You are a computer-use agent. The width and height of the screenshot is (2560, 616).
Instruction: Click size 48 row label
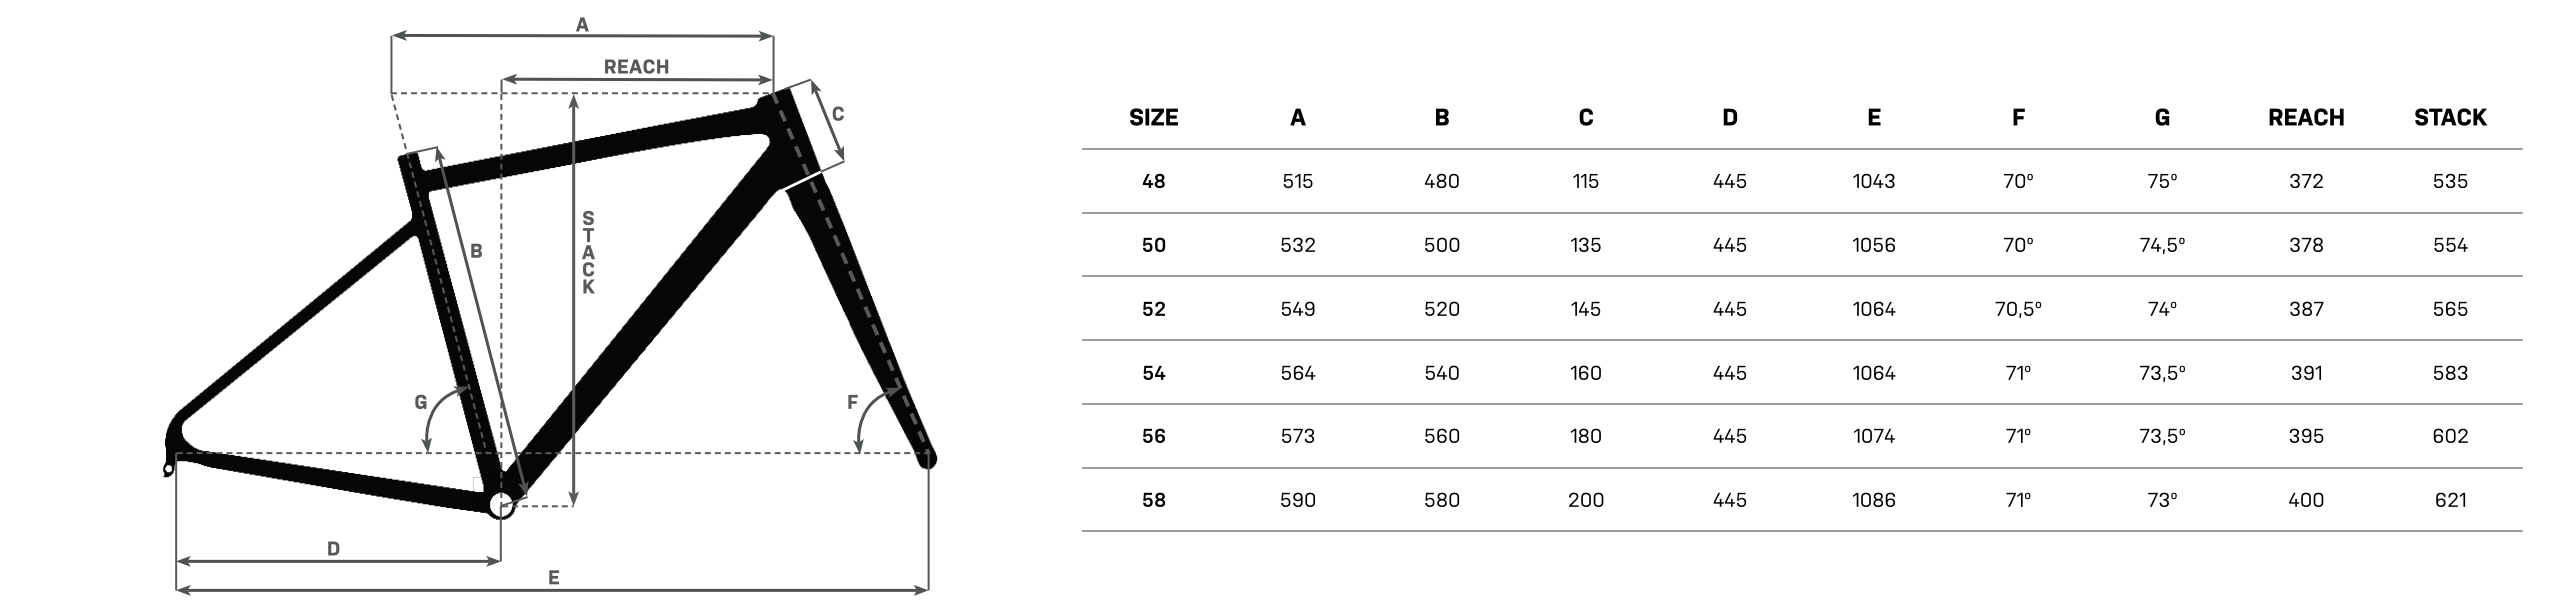pos(1154,181)
